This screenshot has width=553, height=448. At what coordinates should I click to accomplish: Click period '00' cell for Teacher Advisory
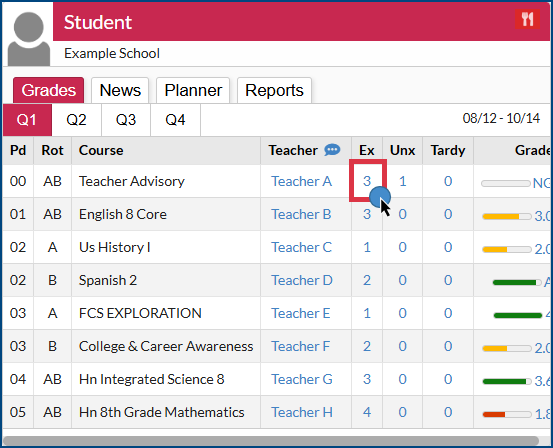point(18,181)
